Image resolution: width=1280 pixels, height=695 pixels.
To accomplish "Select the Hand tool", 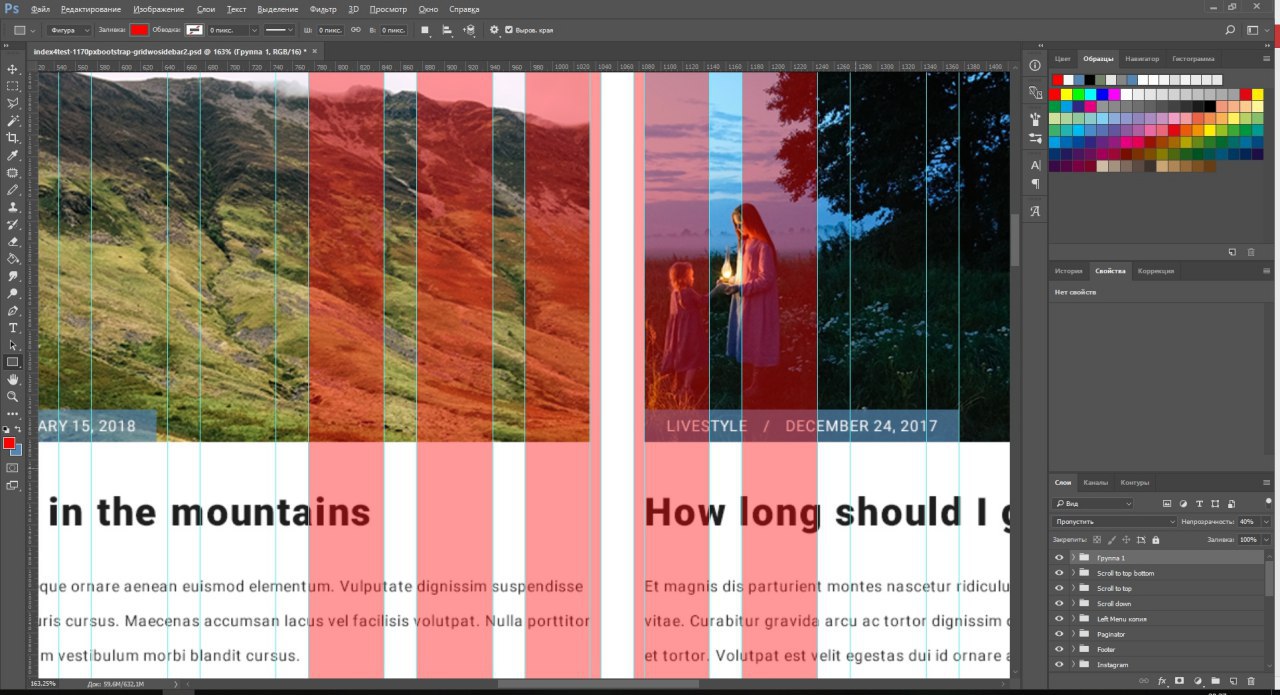I will point(13,379).
